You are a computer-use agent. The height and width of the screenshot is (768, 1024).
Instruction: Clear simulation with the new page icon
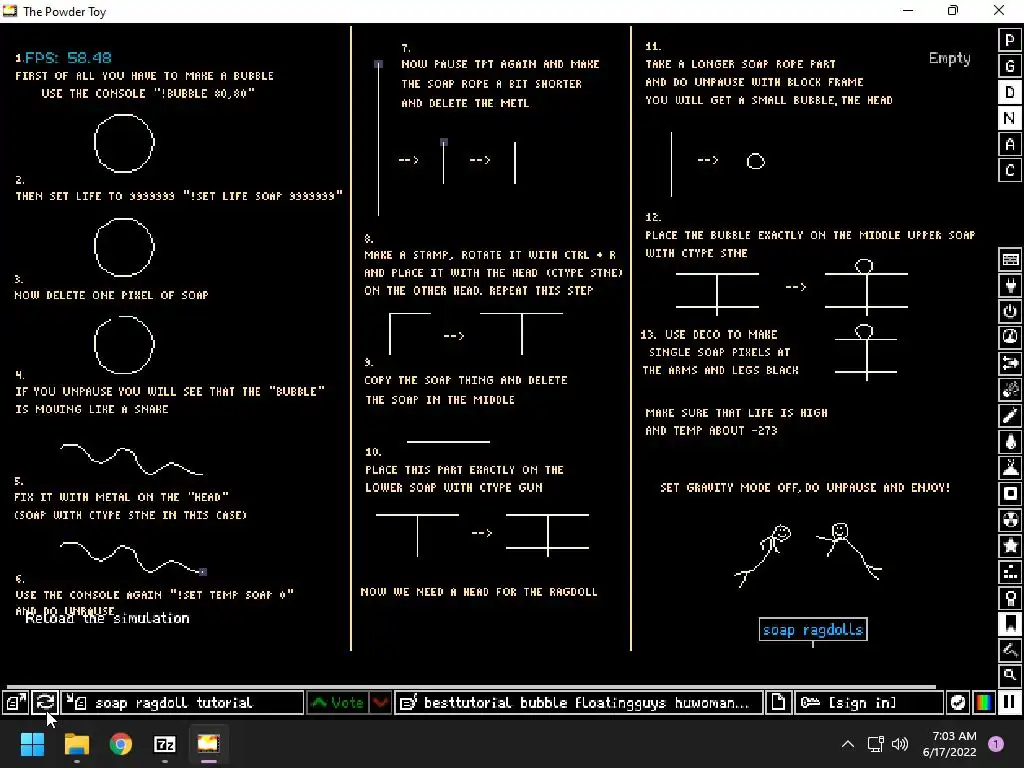click(778, 703)
